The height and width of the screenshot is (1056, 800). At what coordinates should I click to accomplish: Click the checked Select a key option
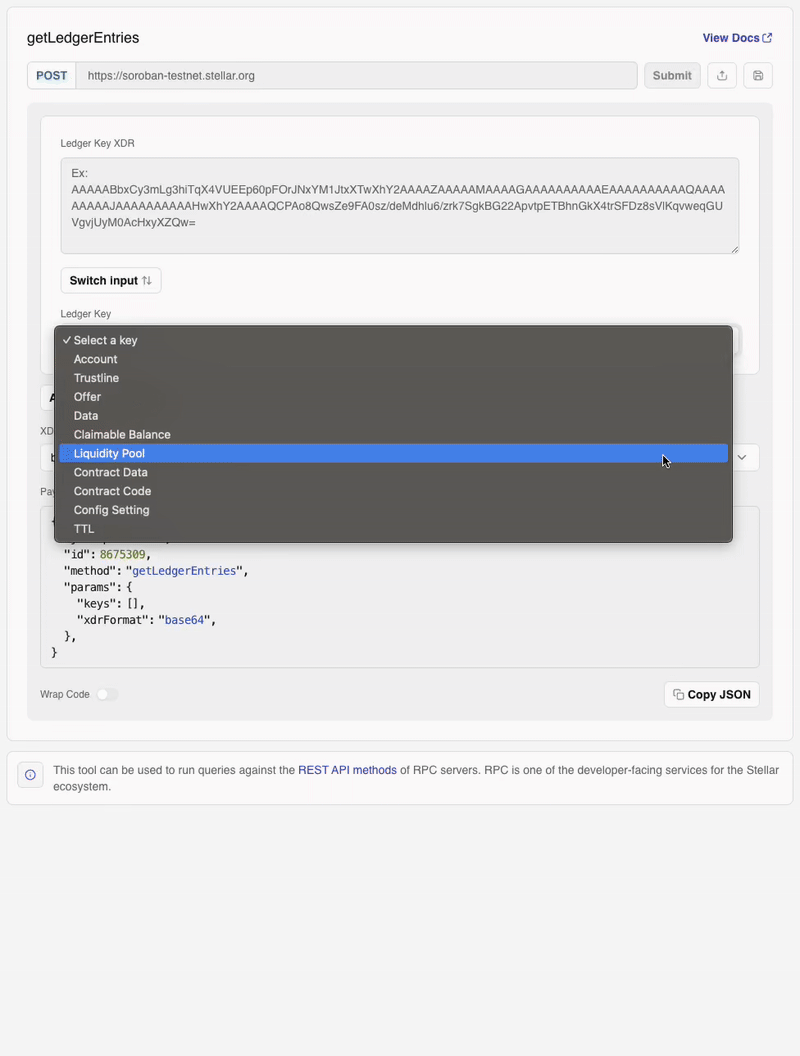tap(105, 340)
